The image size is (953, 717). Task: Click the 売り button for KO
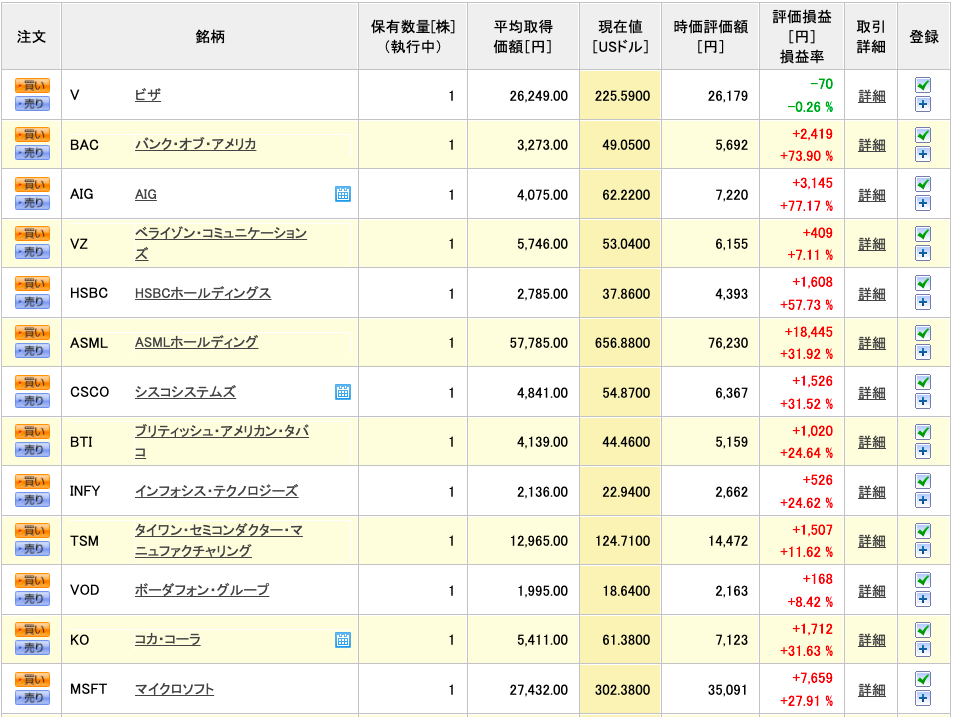tap(32, 648)
